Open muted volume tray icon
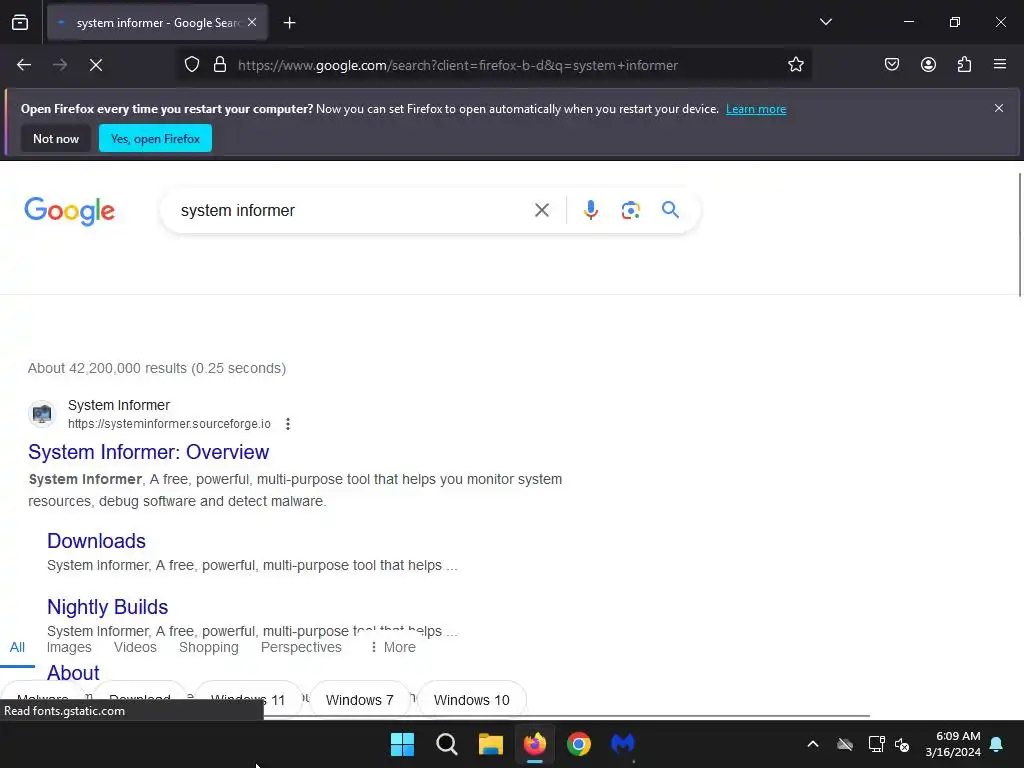 (x=902, y=744)
